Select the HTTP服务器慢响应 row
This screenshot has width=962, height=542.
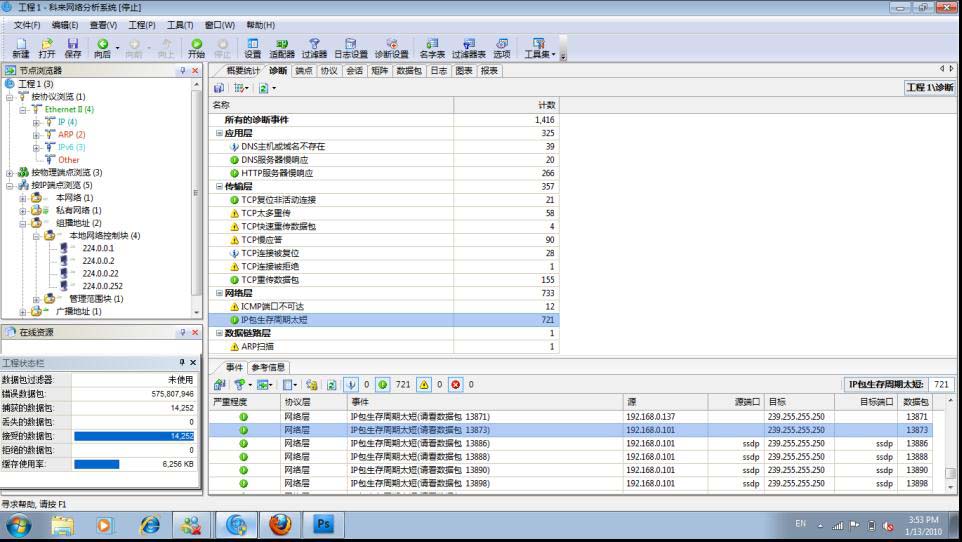(383, 173)
